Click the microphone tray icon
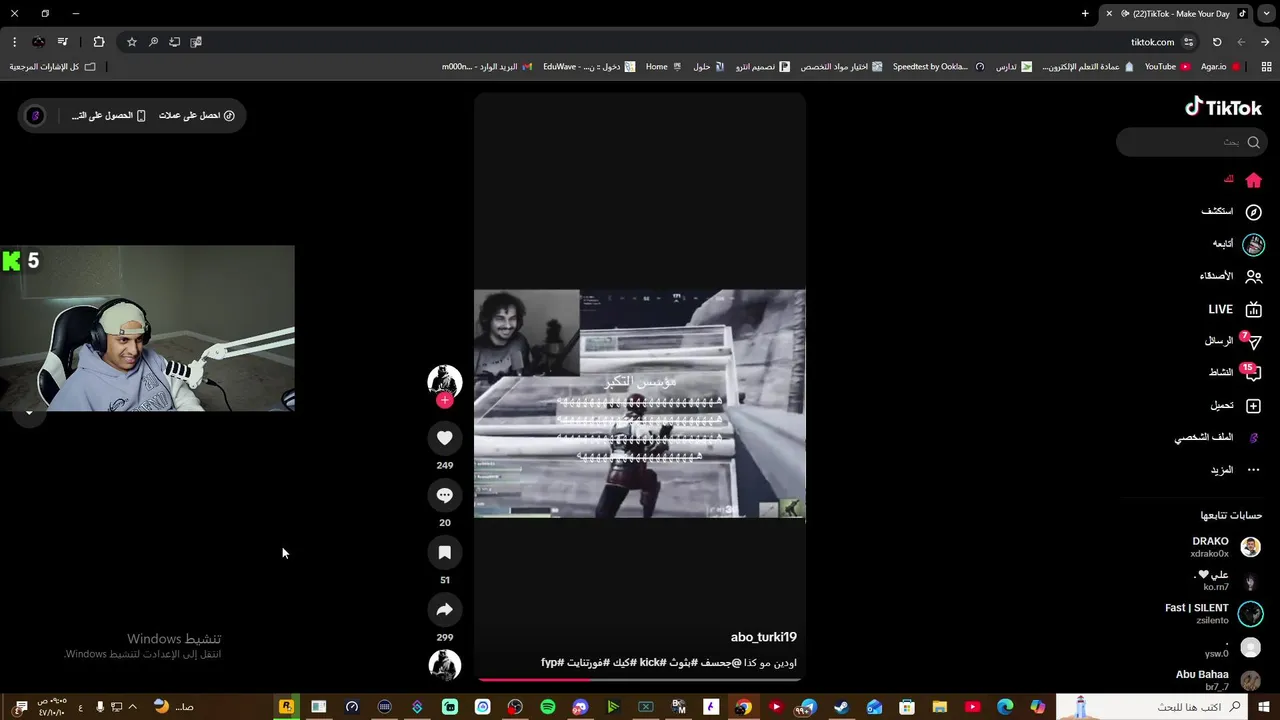Screen dimensions: 1280x720 pos(100,707)
